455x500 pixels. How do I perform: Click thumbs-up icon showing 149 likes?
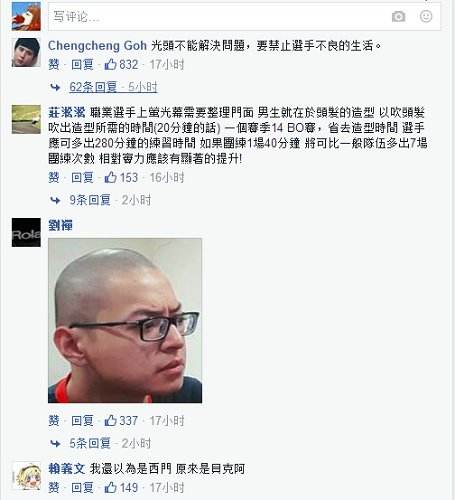[110, 487]
